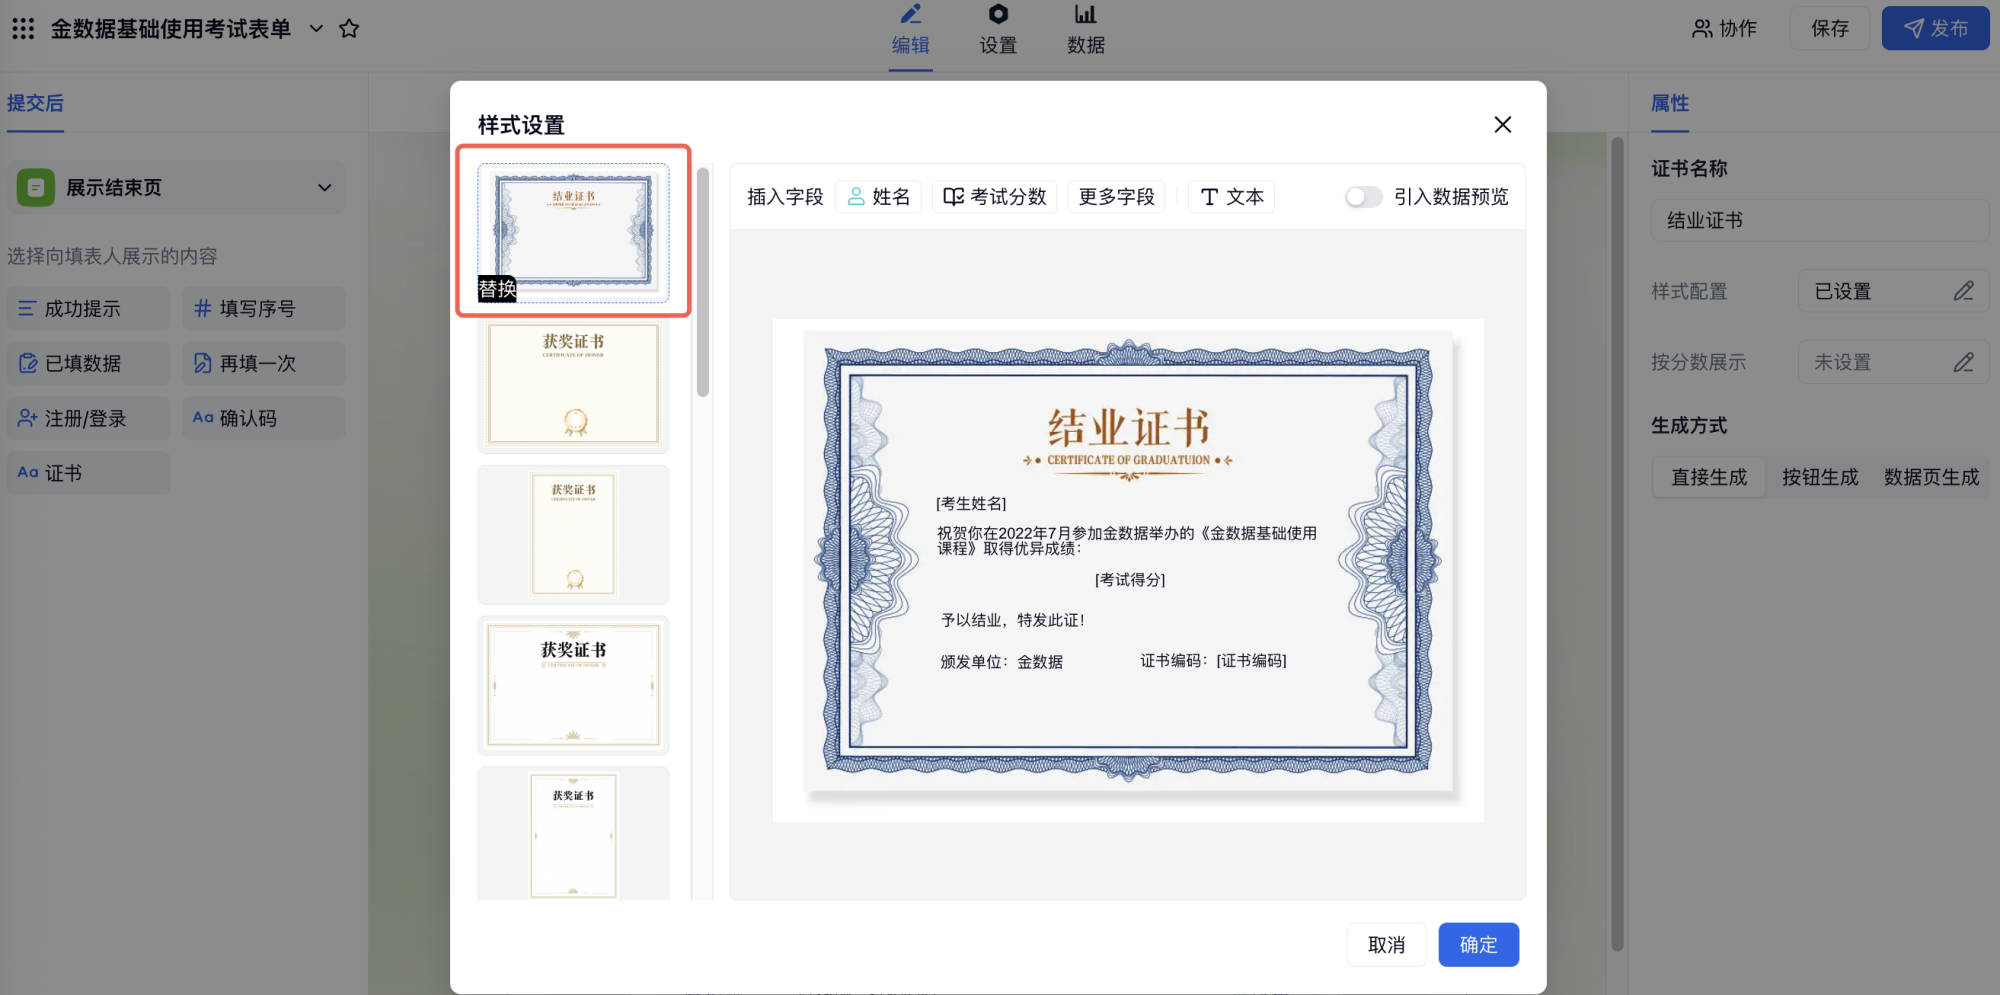Open the form title dropdown arrow

tap(316, 29)
